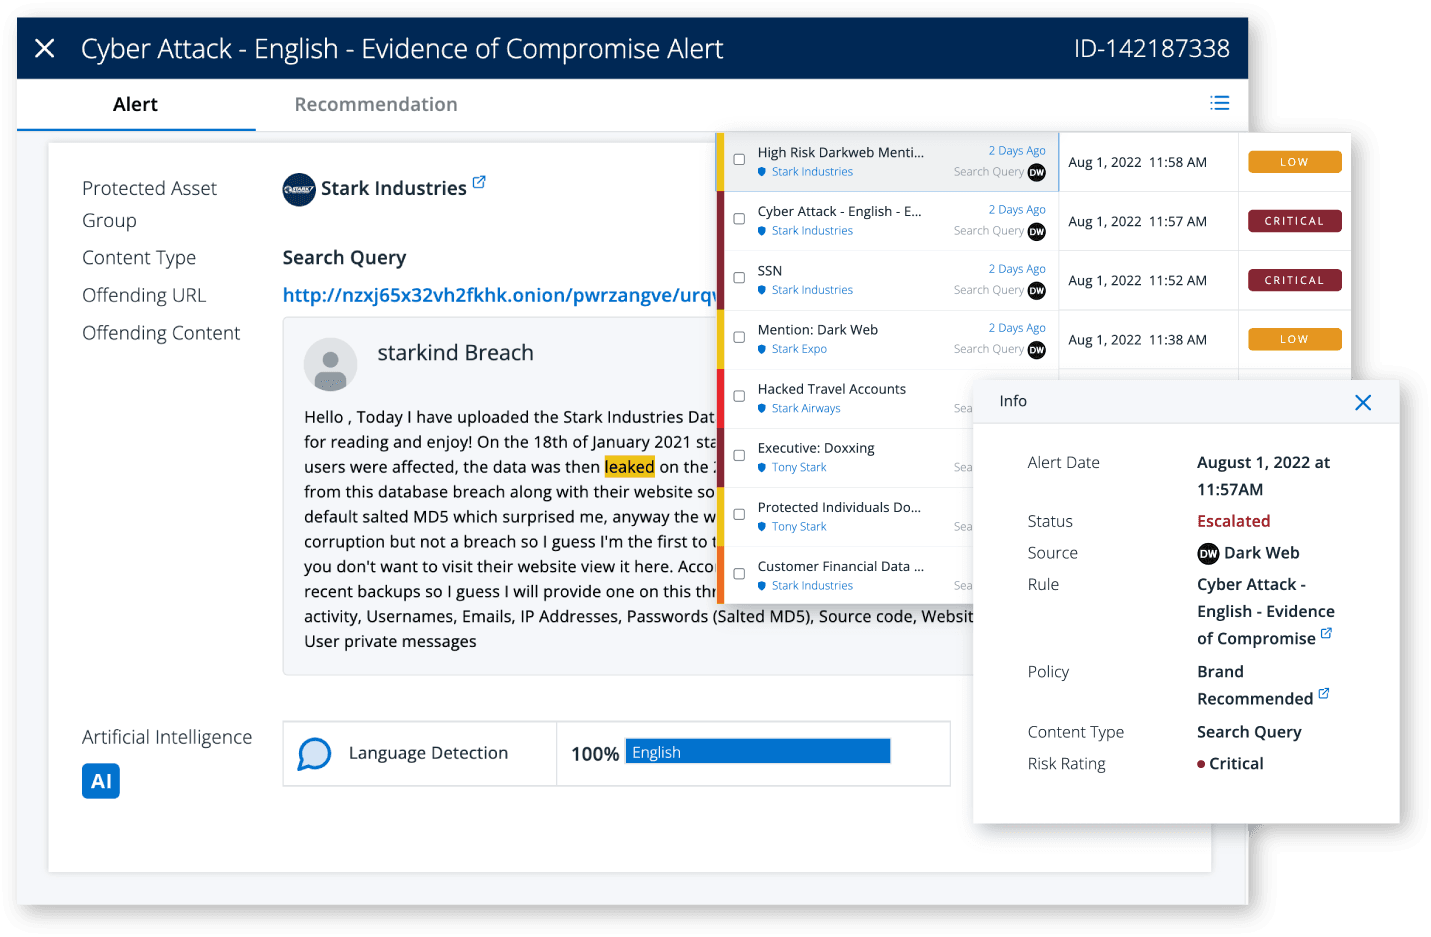Check the Protected Individuals Do... checkbox
The height and width of the screenshot is (937, 1431).
[x=739, y=514]
